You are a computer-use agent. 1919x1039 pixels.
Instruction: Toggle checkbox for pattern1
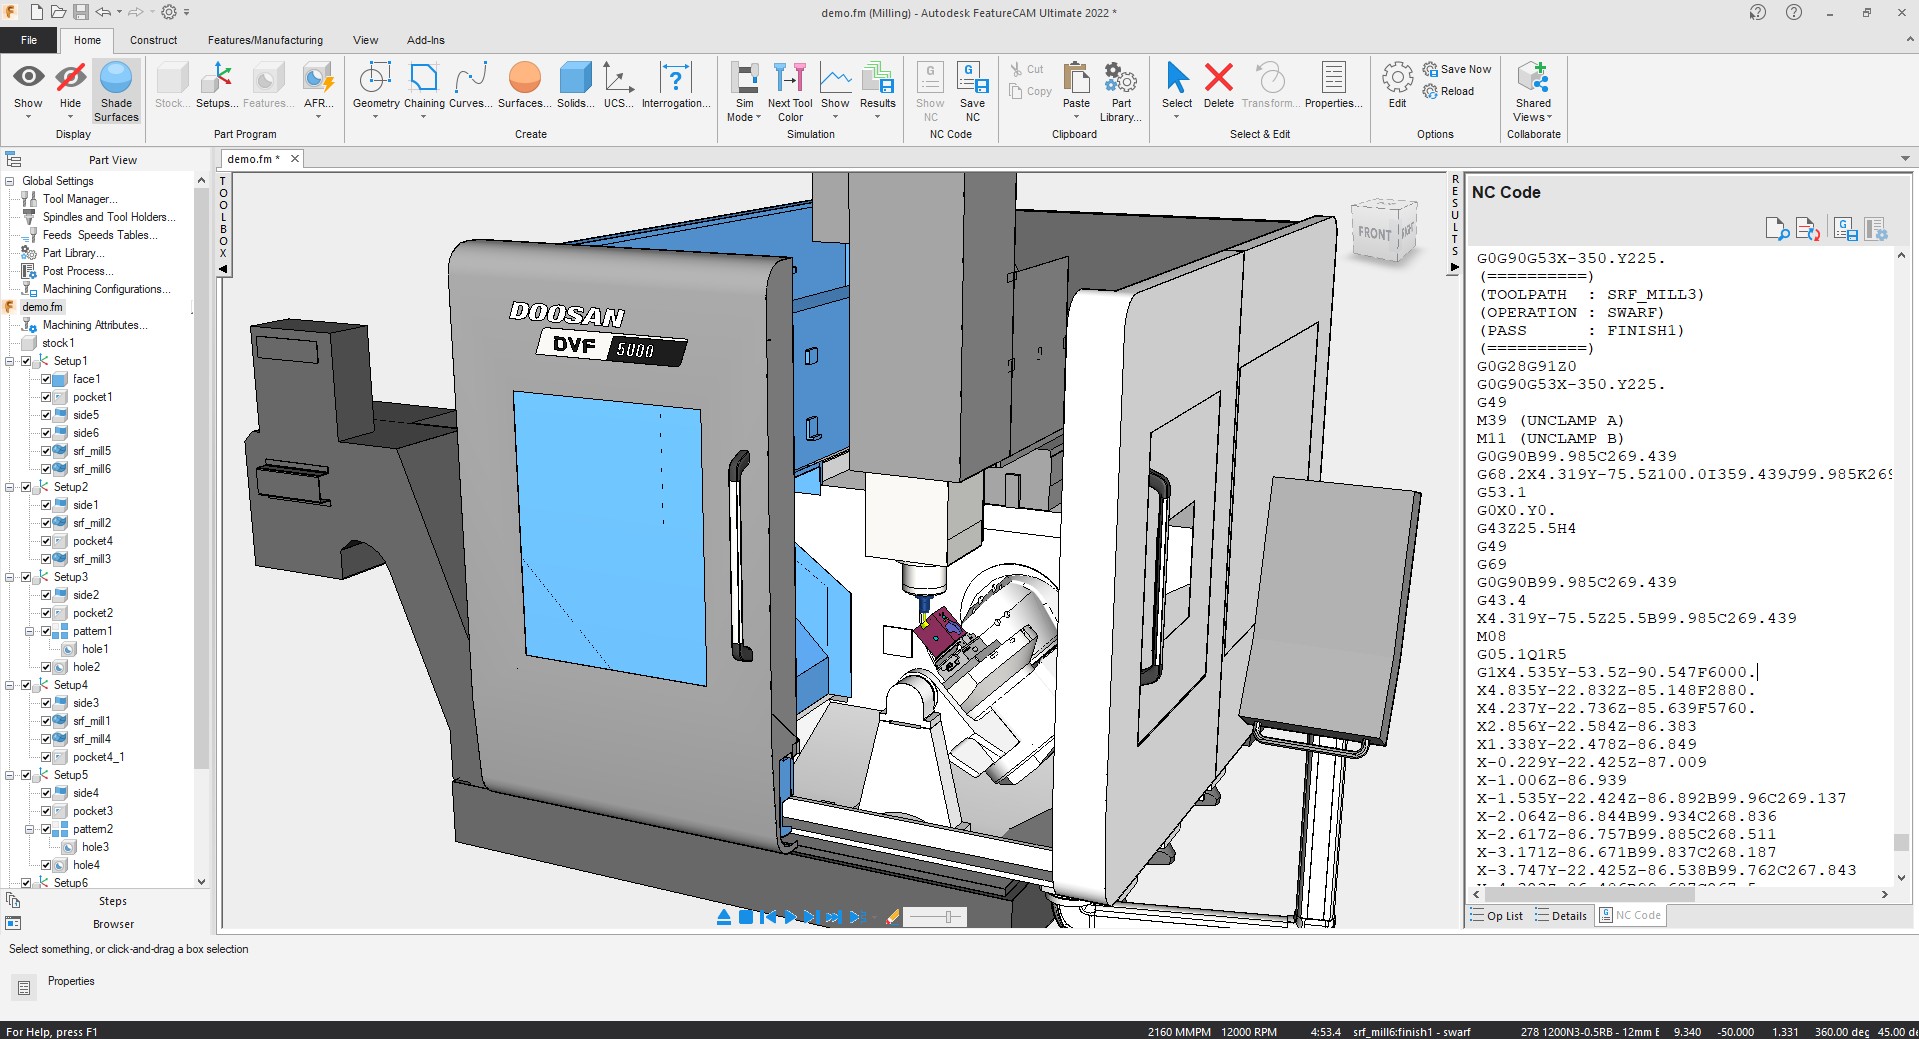pyautogui.click(x=46, y=631)
